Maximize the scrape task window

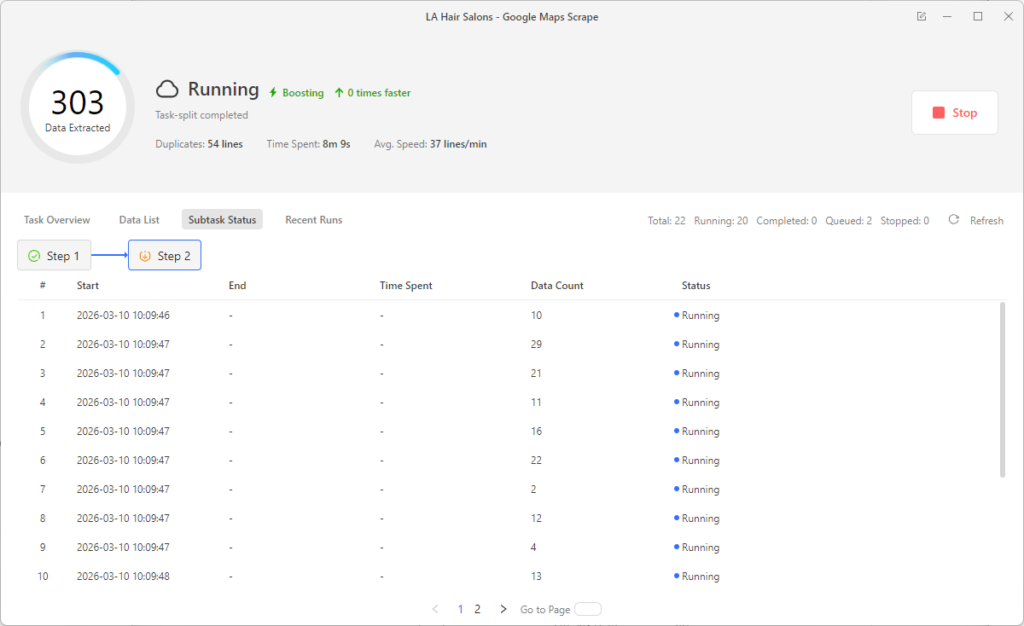tap(978, 17)
